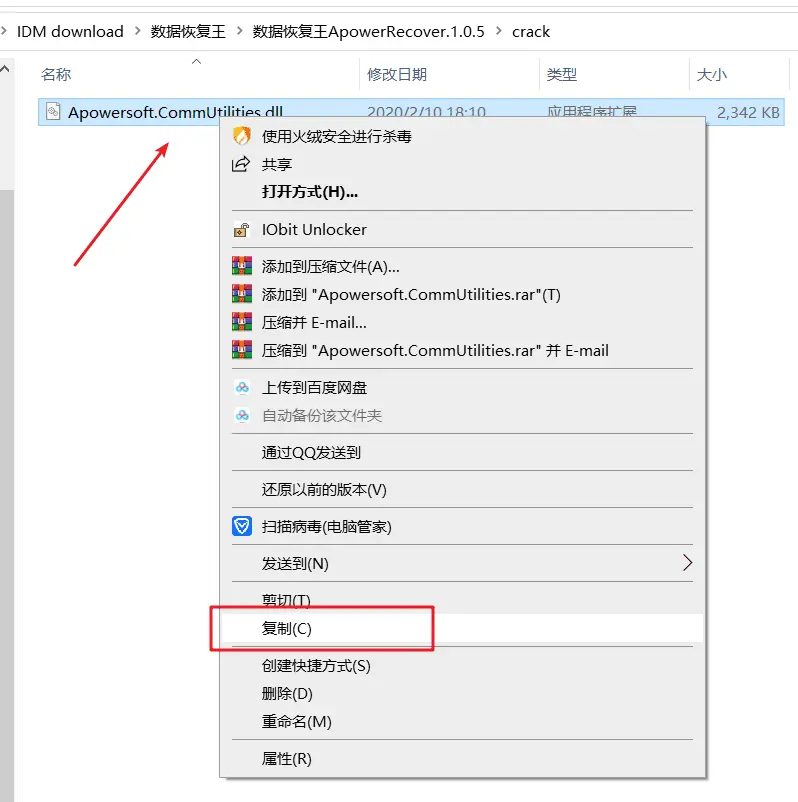Click the 2,342 KB size cell
The width and height of the screenshot is (798, 802).
tap(748, 113)
